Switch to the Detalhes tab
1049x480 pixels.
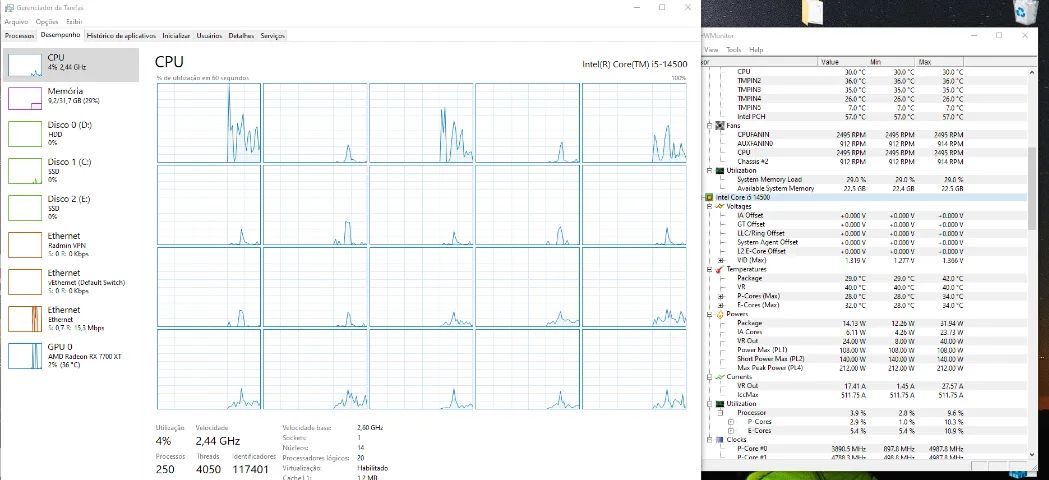242,35
